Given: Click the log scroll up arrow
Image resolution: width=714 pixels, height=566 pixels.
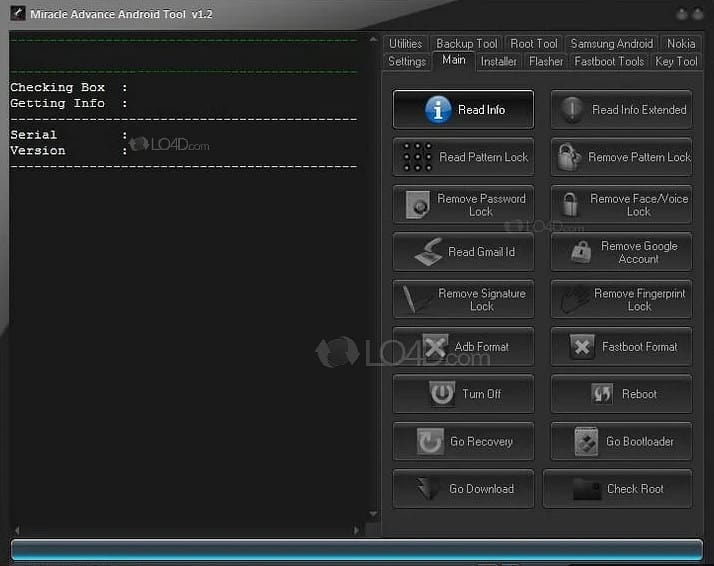Looking at the screenshot, I should [373, 40].
